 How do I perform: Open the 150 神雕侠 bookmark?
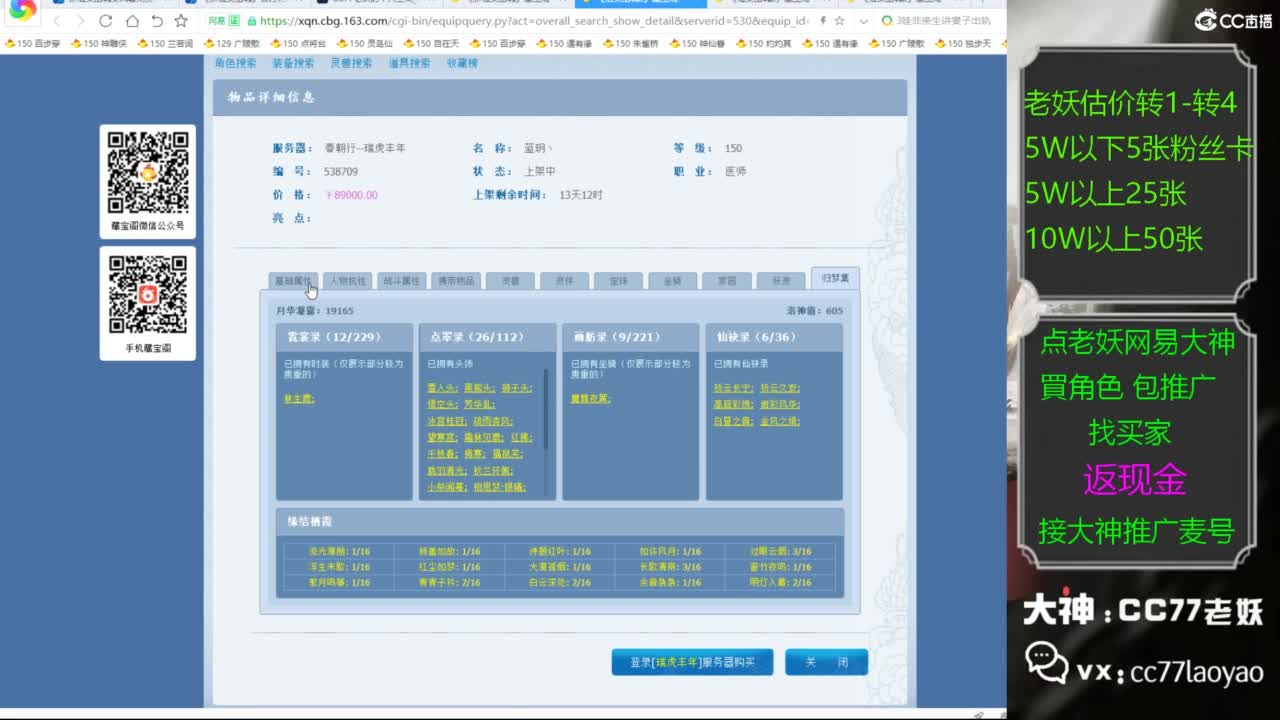[99, 44]
